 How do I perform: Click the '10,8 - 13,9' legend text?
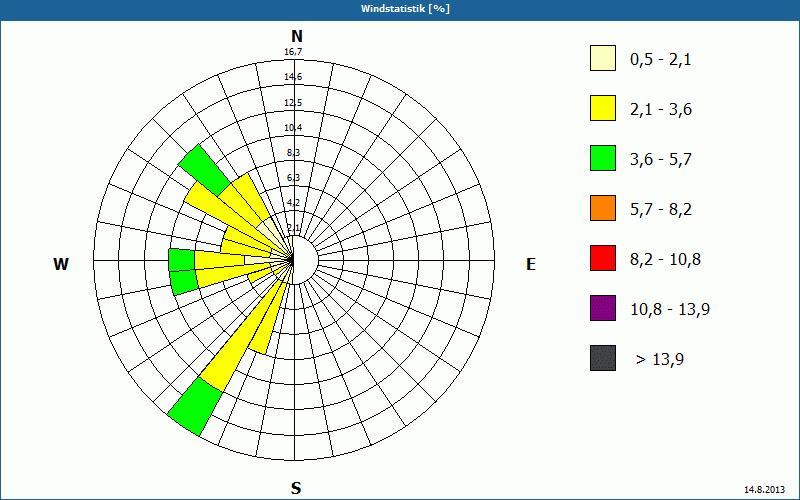pos(670,310)
